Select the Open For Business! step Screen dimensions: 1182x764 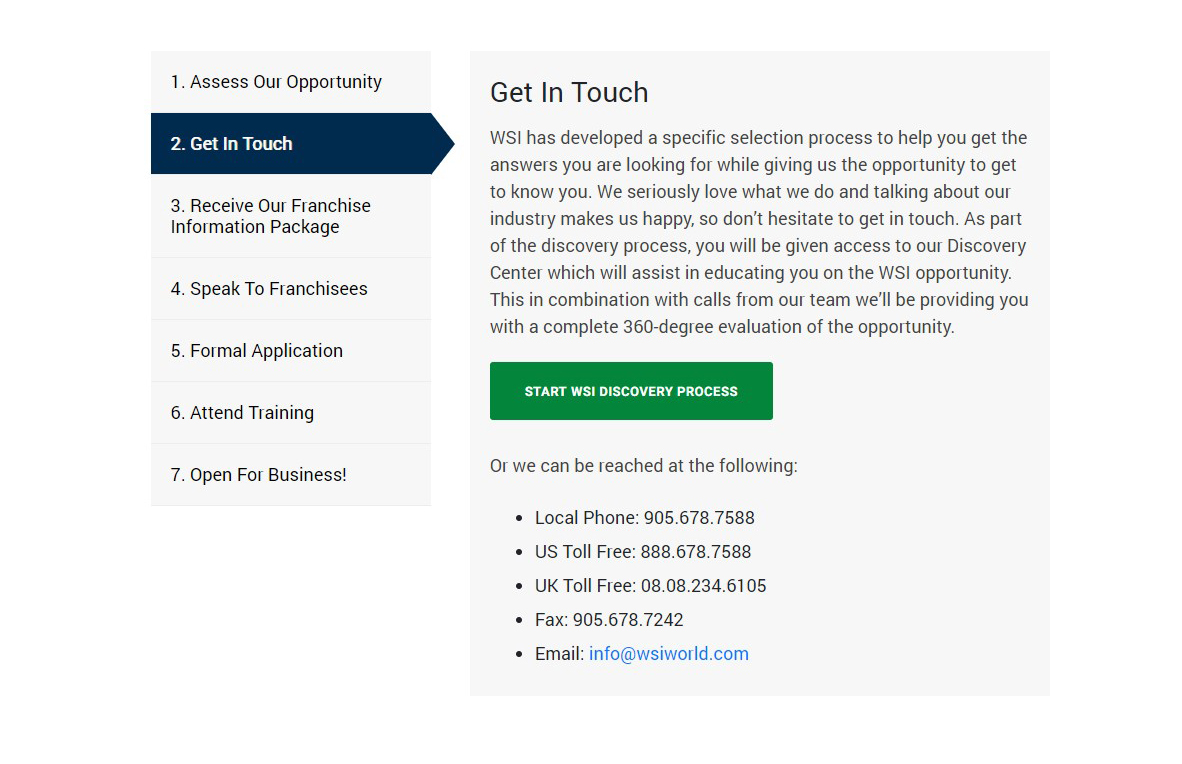pyautogui.click(x=291, y=474)
